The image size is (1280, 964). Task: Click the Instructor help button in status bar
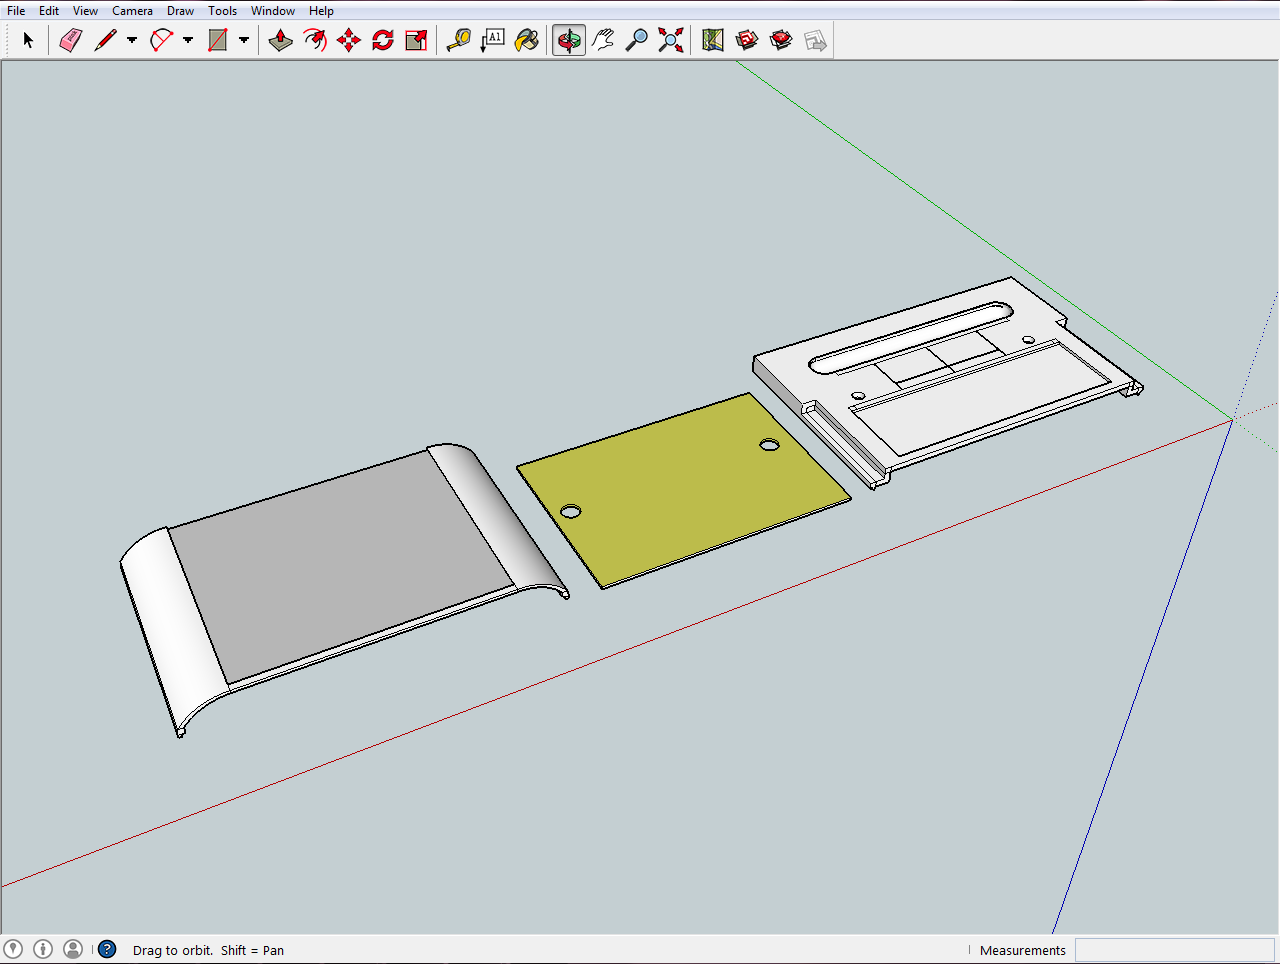[107, 949]
